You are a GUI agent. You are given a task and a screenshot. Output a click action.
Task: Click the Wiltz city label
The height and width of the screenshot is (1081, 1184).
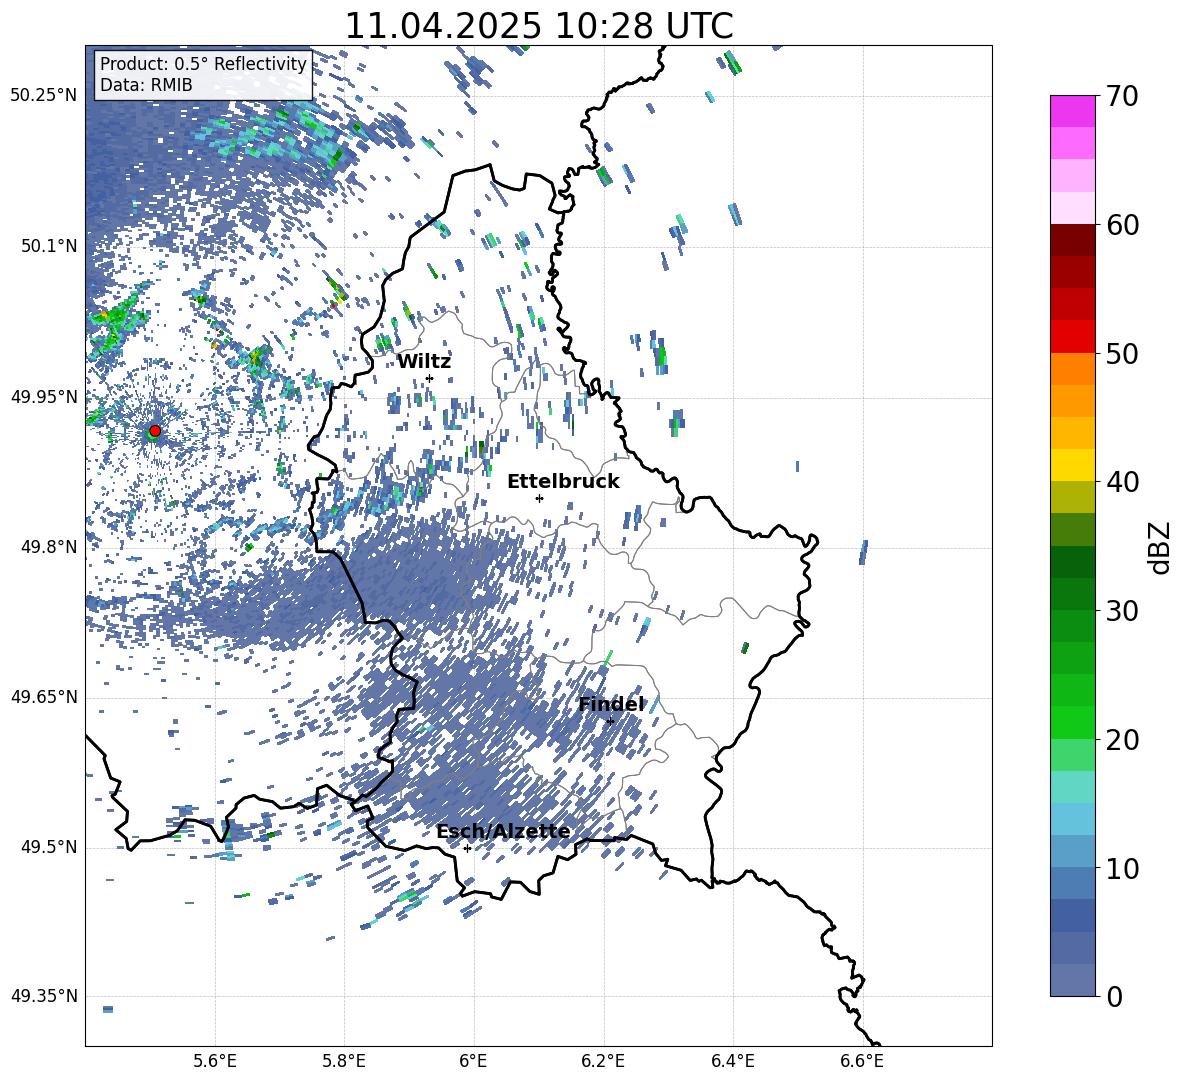click(x=424, y=362)
